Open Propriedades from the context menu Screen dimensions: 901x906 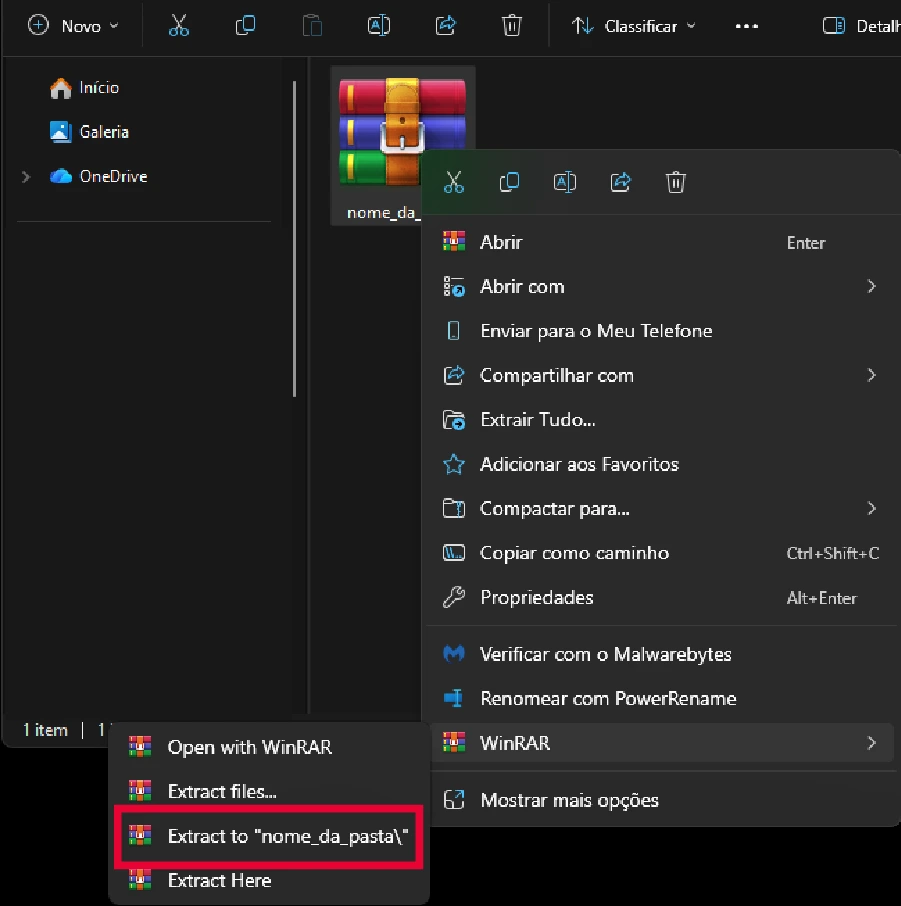[x=536, y=598]
